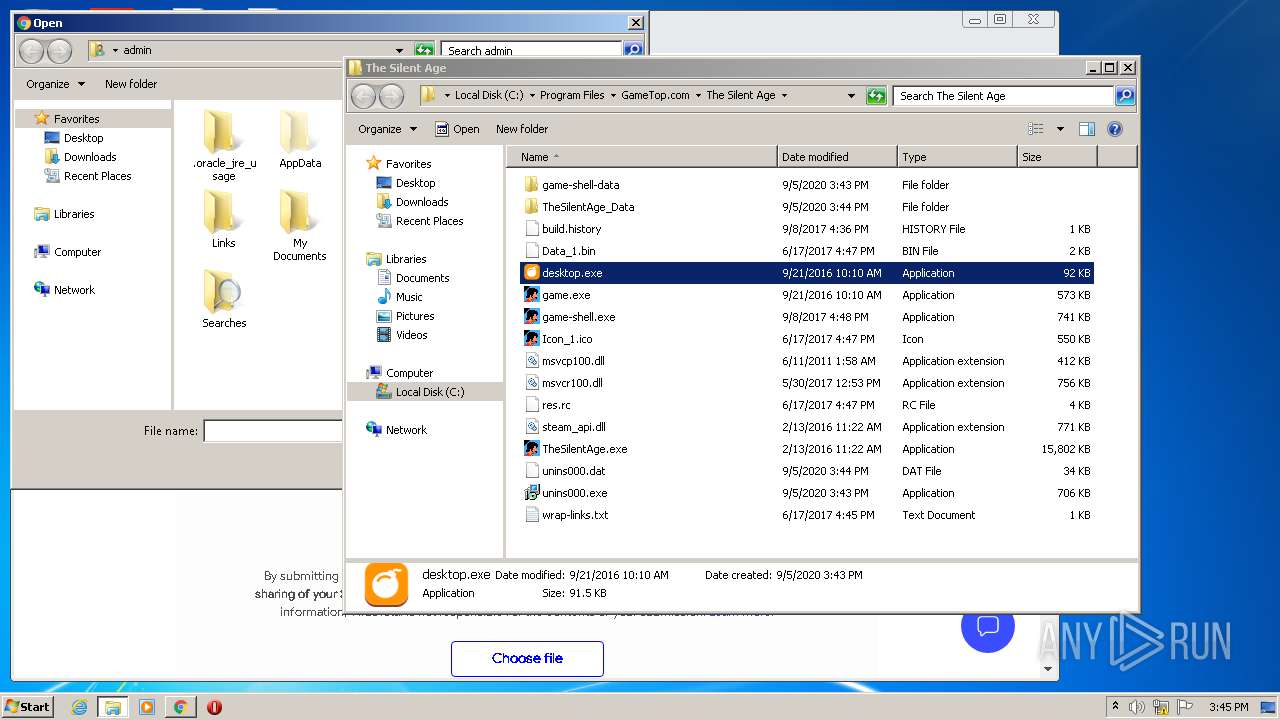This screenshot has height=720, width=1280.
Task: Click the Forward arrow in The Silent Age window
Action: (x=392, y=96)
